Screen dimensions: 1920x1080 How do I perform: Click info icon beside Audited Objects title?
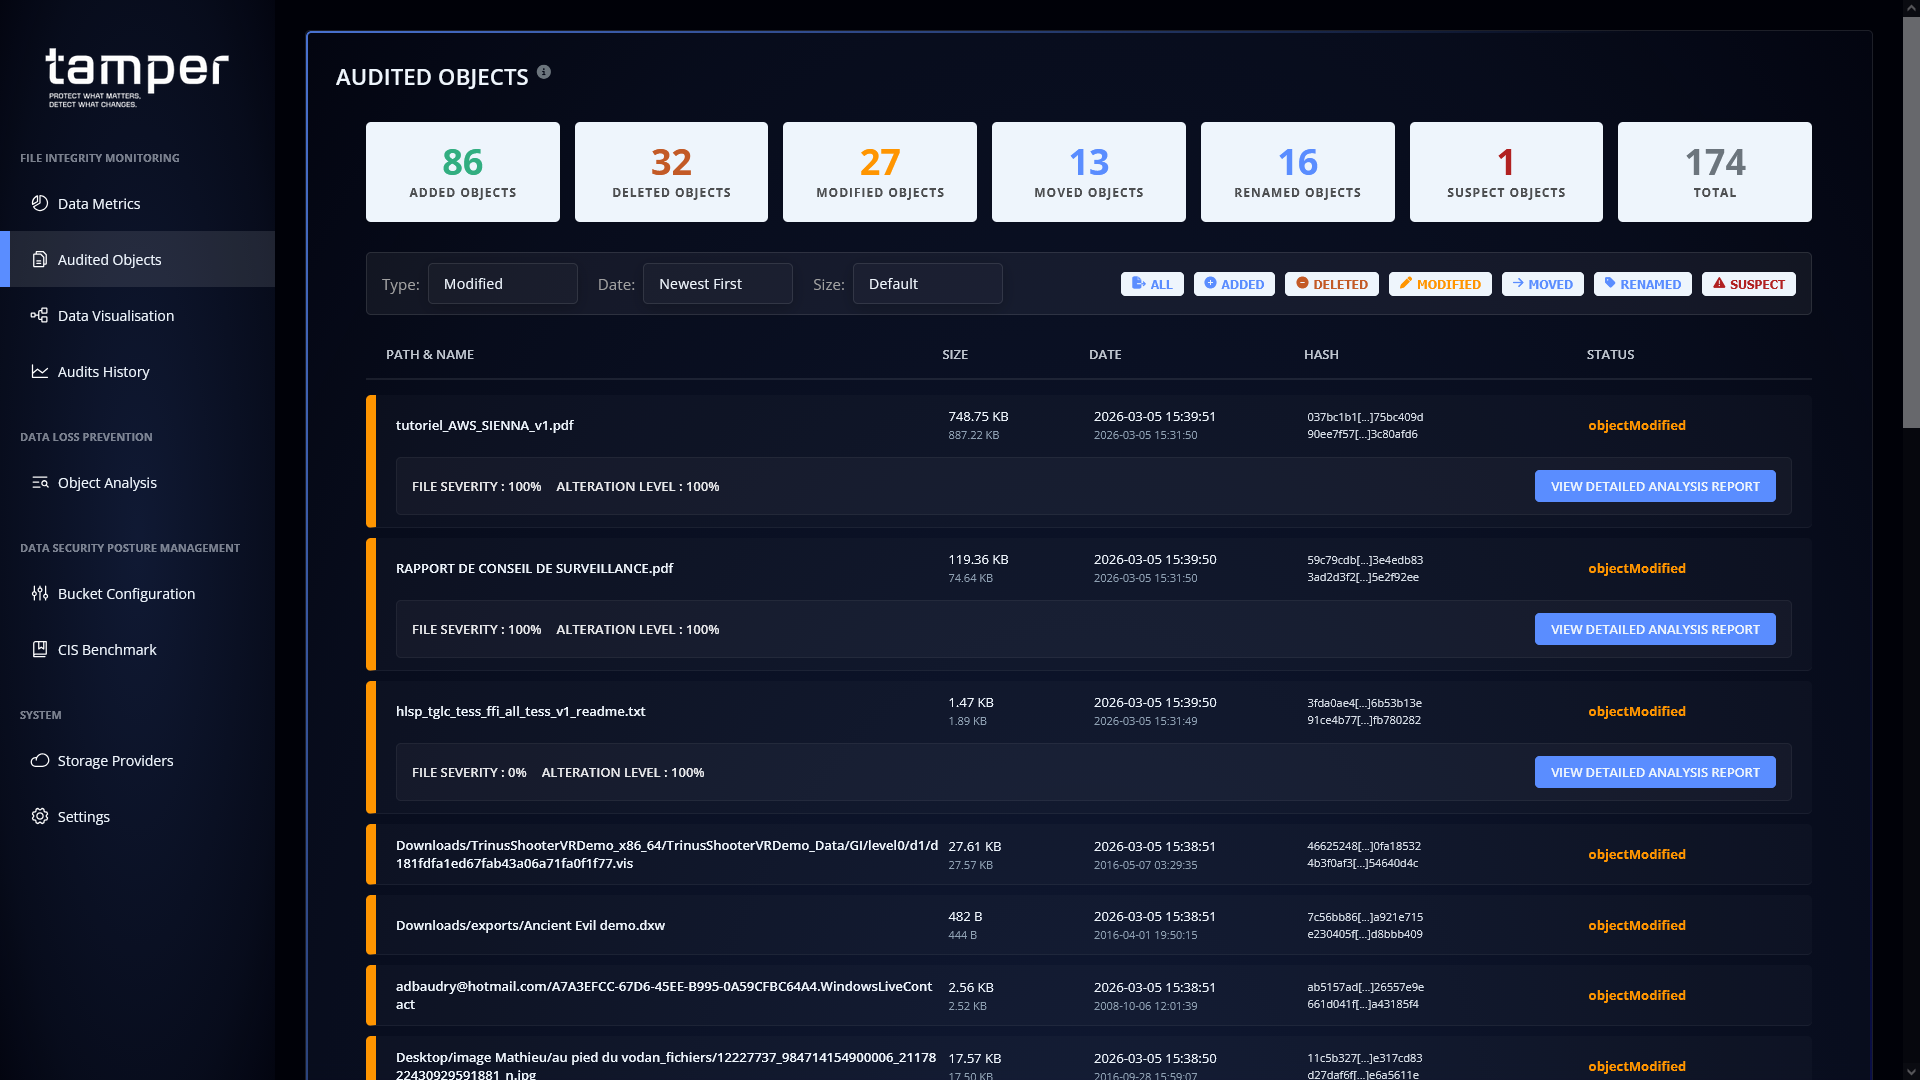[x=544, y=72]
